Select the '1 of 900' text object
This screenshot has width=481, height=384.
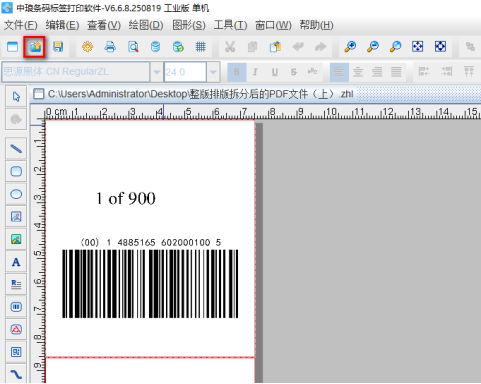pyautogui.click(x=126, y=198)
